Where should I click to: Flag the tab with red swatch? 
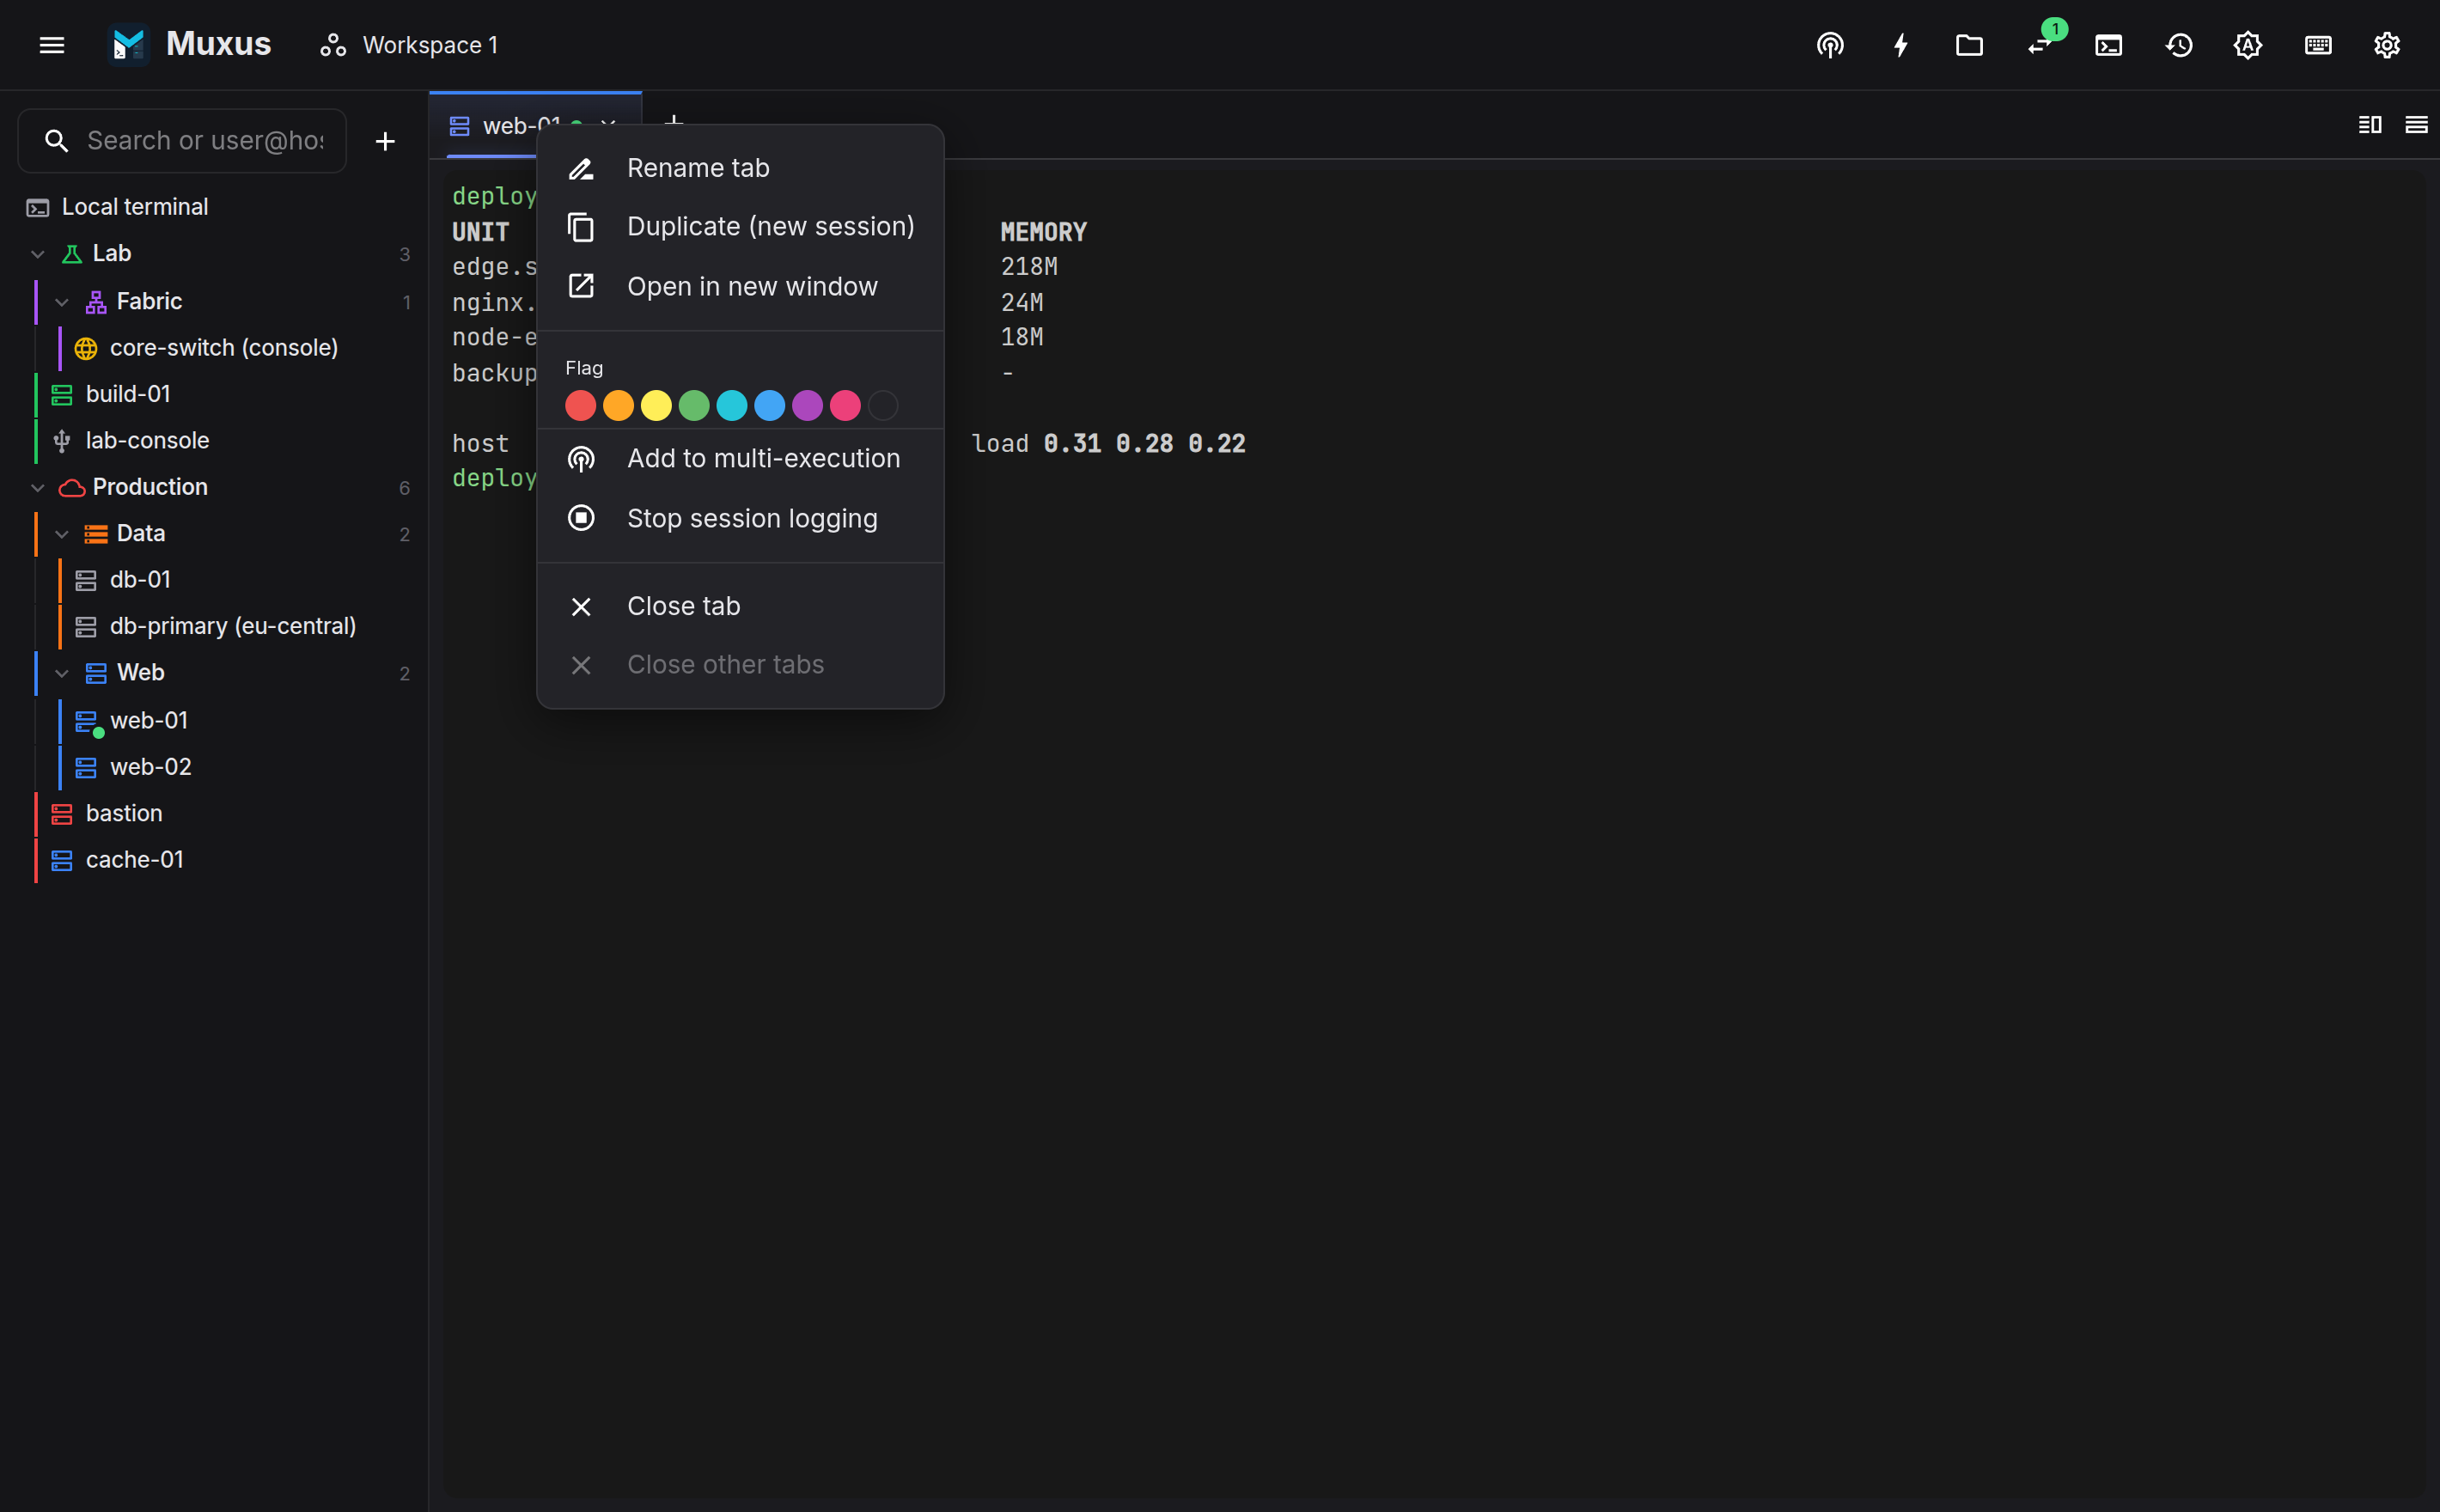581,406
